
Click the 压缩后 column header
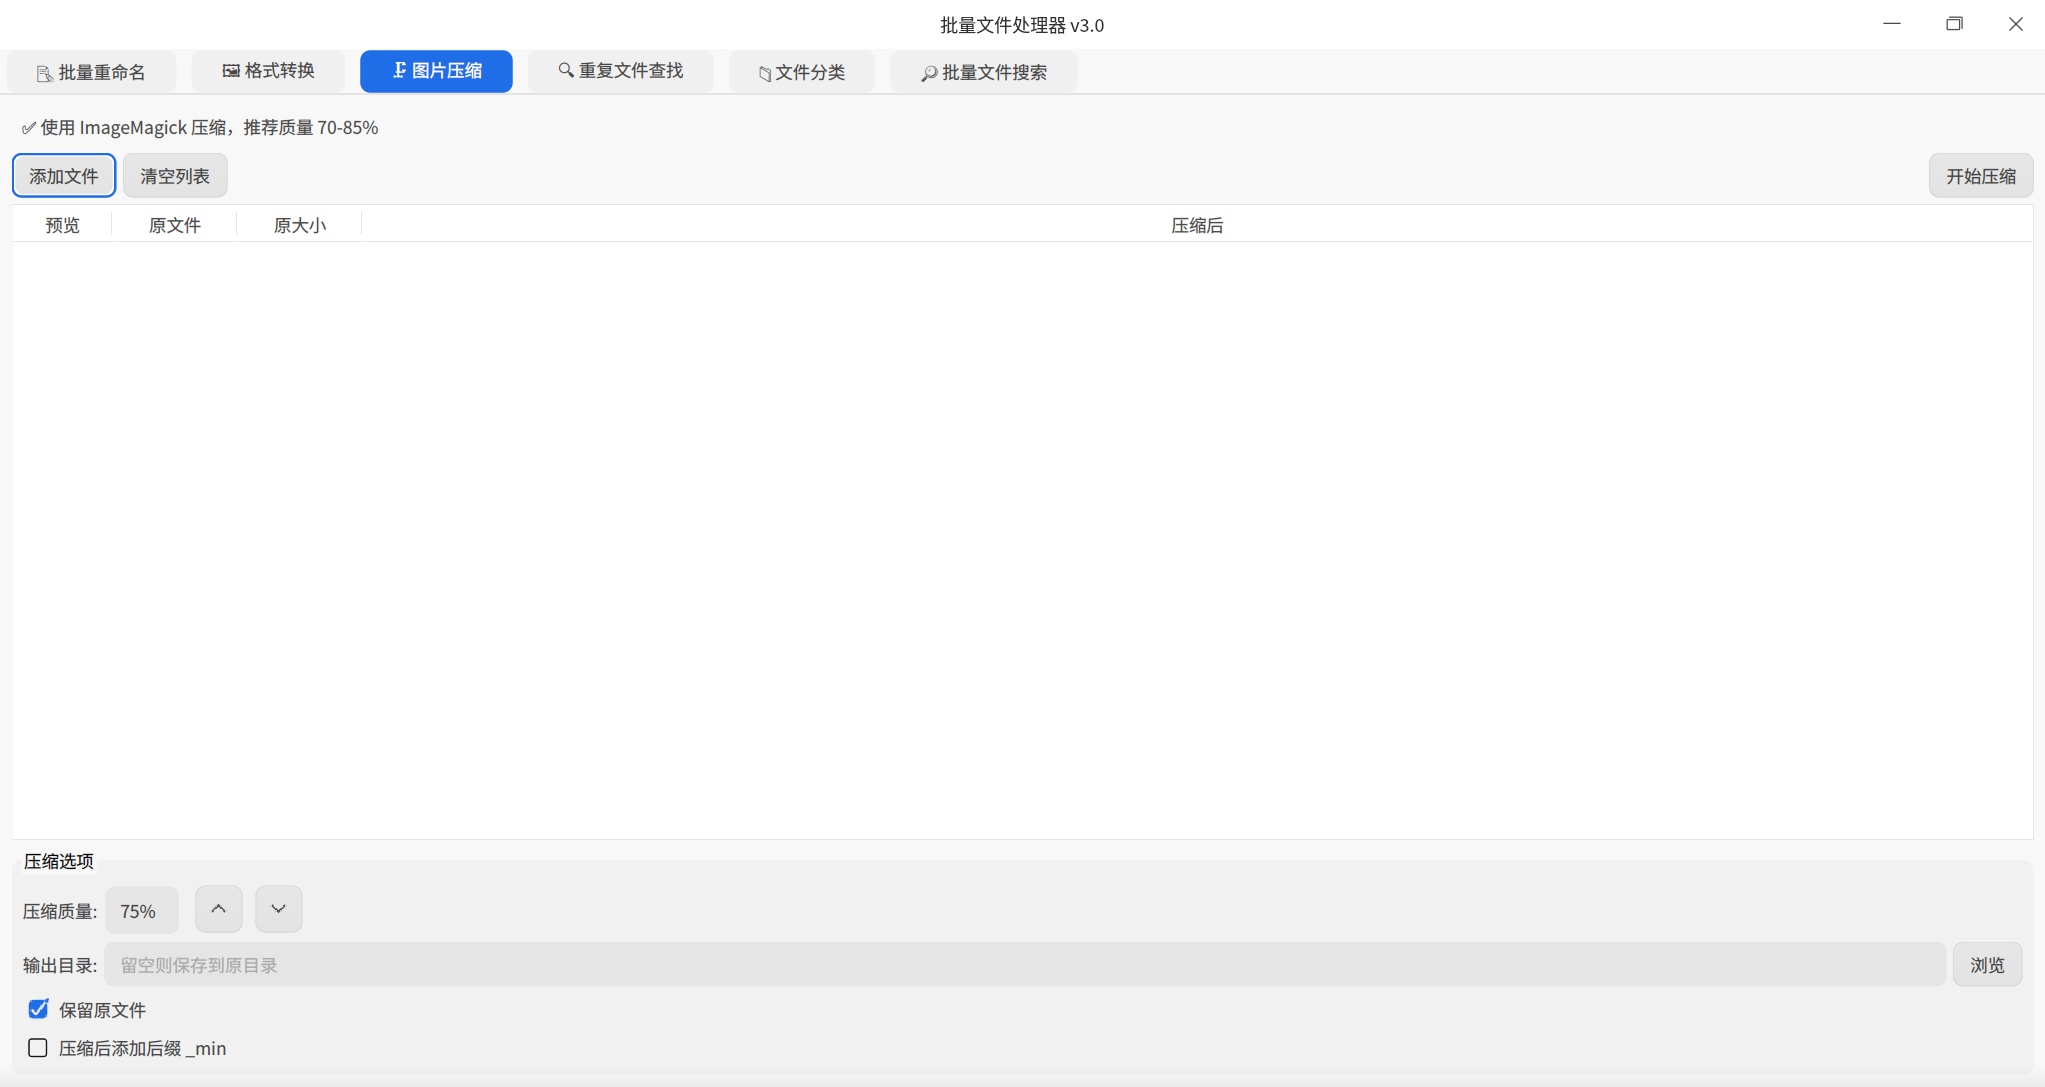pyautogui.click(x=1197, y=225)
